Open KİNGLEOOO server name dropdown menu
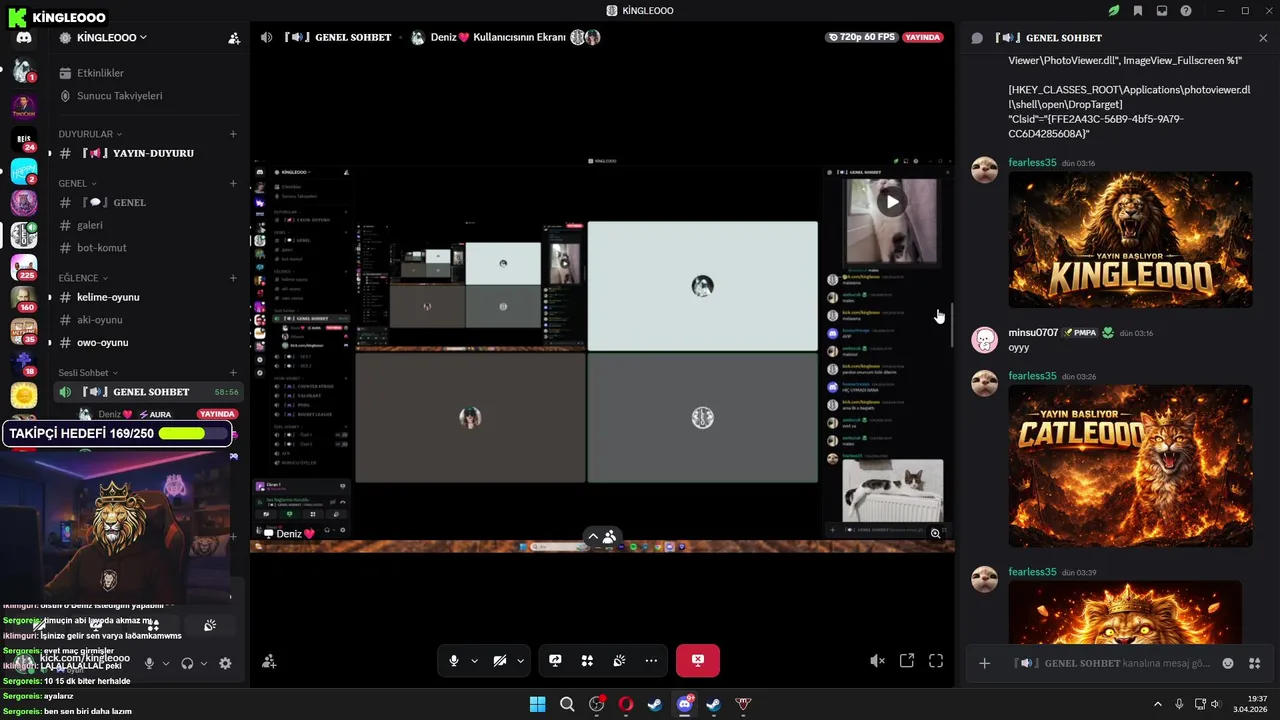 pyautogui.click(x=112, y=38)
